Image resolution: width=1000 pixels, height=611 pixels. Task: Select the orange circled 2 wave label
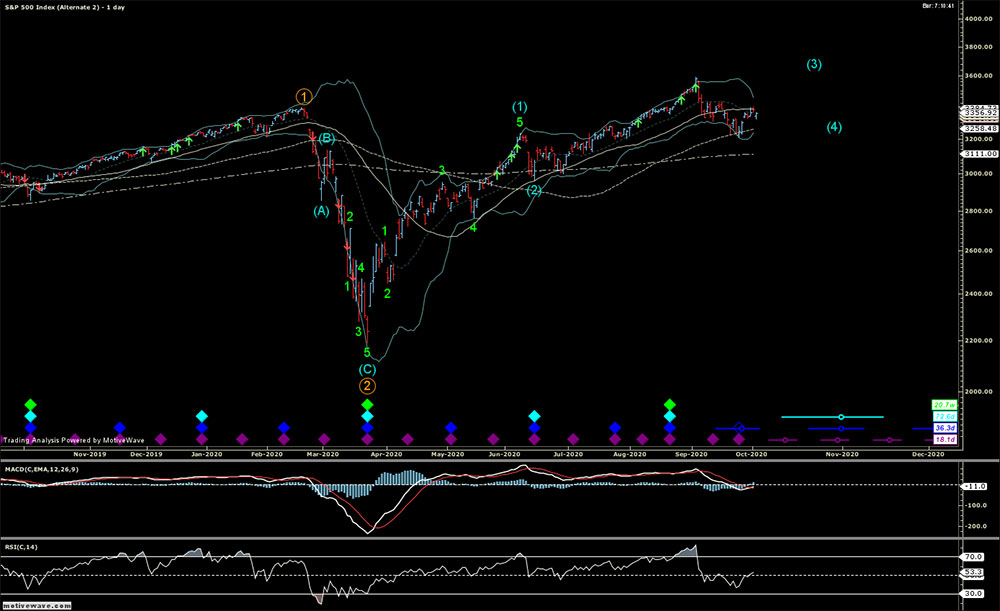[367, 385]
